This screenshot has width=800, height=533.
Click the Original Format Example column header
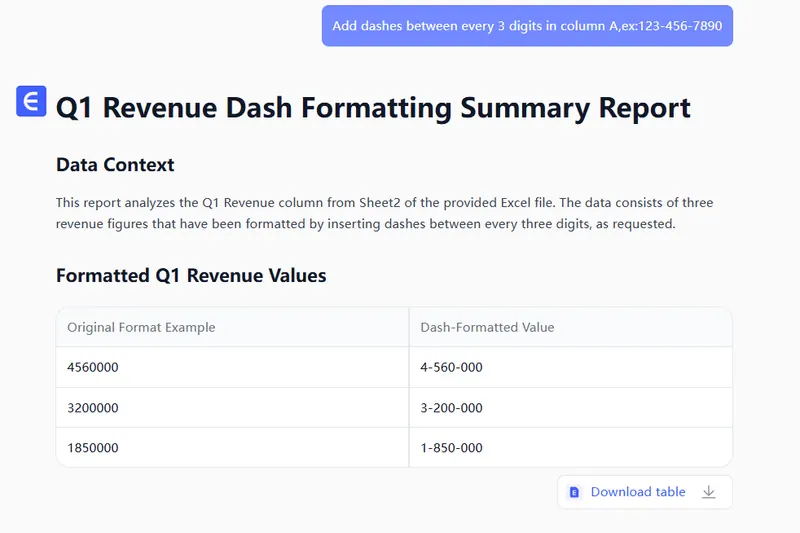point(141,327)
